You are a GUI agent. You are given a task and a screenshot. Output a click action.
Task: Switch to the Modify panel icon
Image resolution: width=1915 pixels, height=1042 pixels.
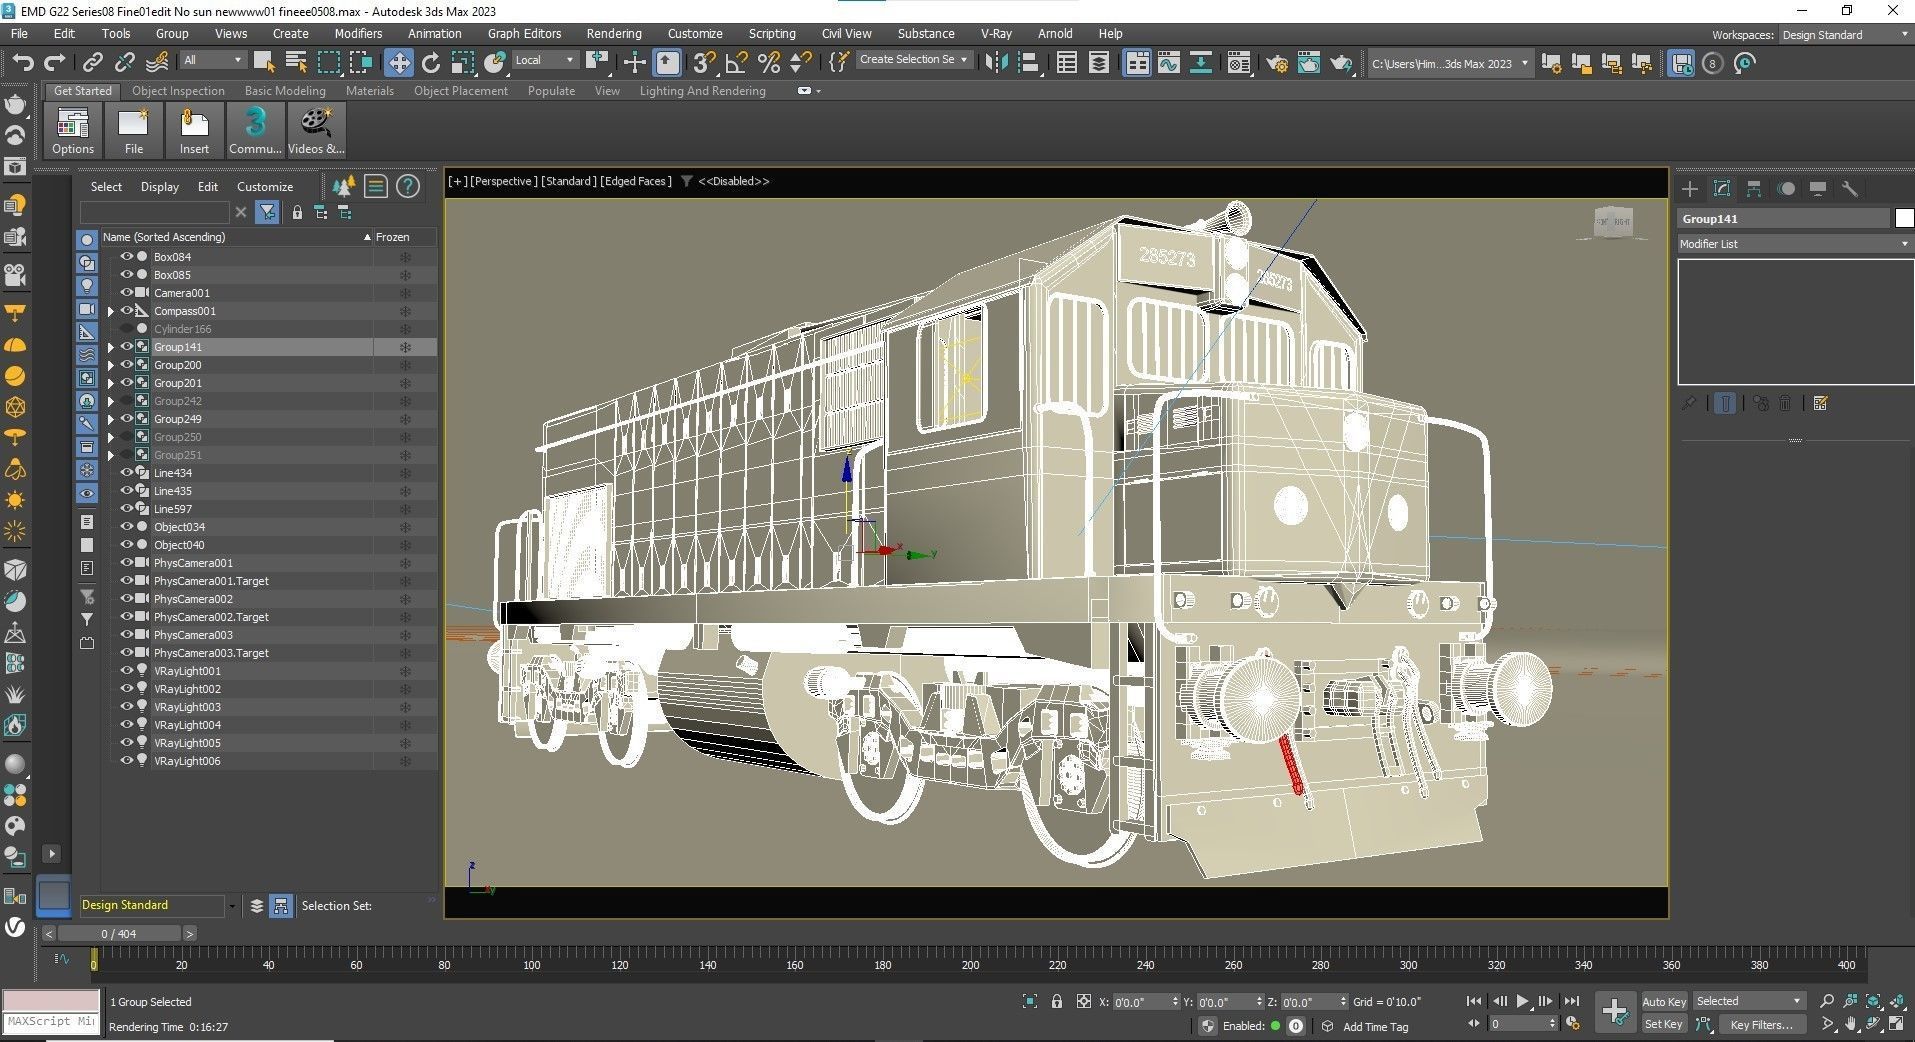click(x=1722, y=189)
